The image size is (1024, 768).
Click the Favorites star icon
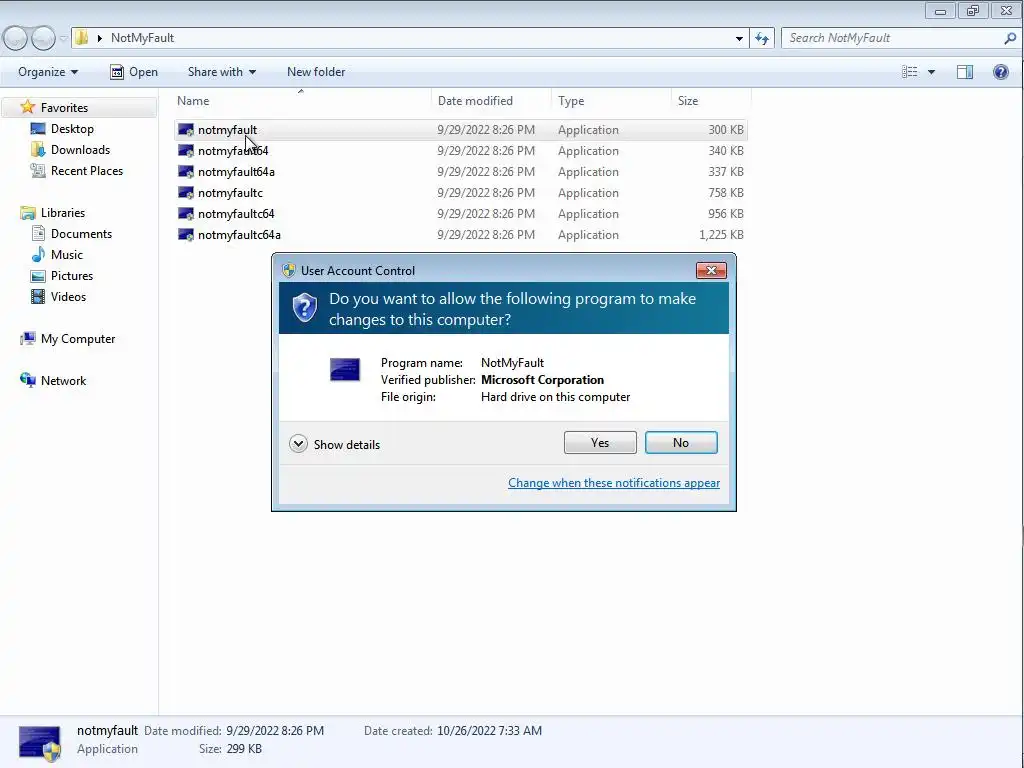tap(27, 107)
